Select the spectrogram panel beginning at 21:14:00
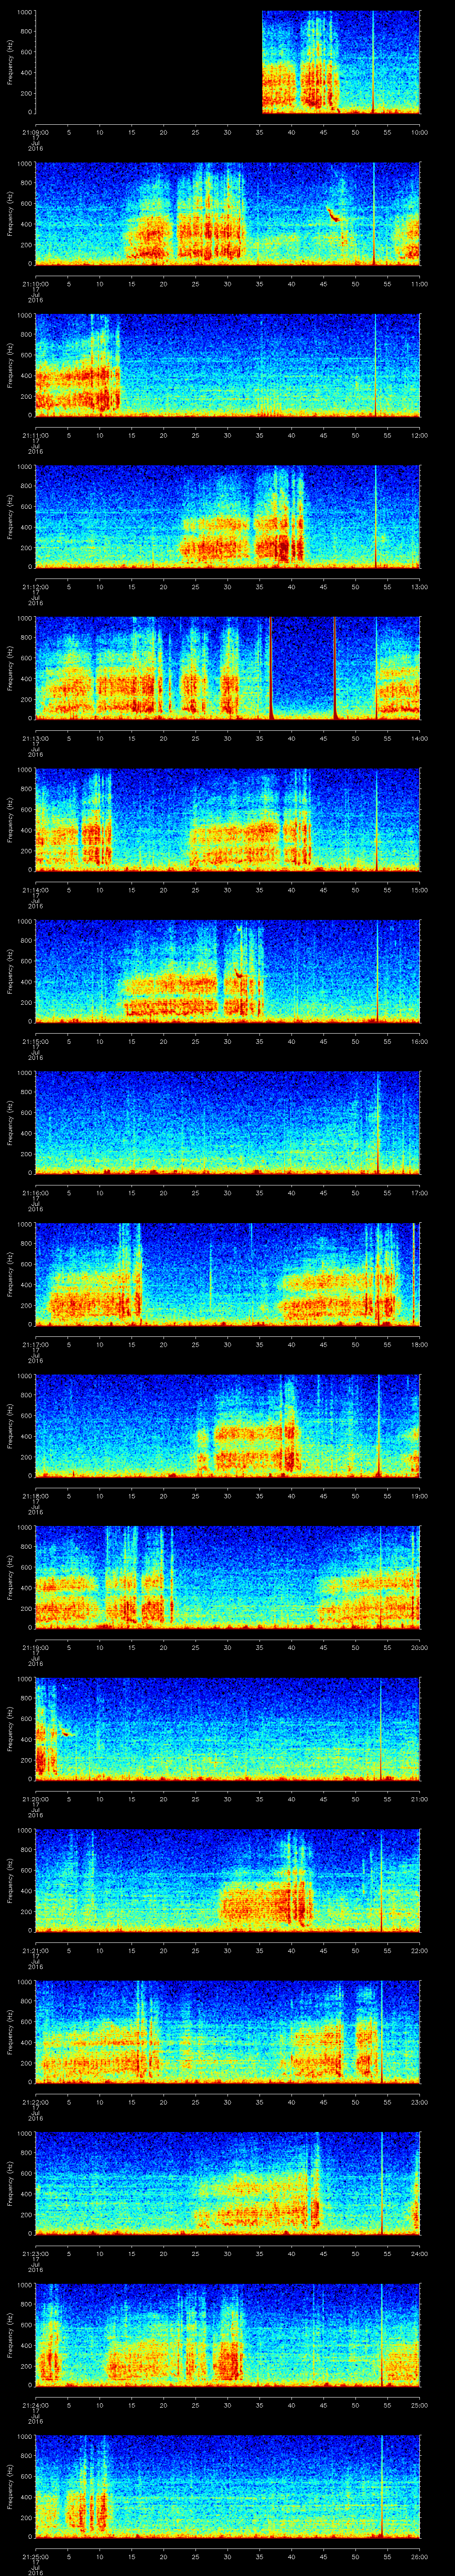The height and width of the screenshot is (2576, 455). [227, 820]
